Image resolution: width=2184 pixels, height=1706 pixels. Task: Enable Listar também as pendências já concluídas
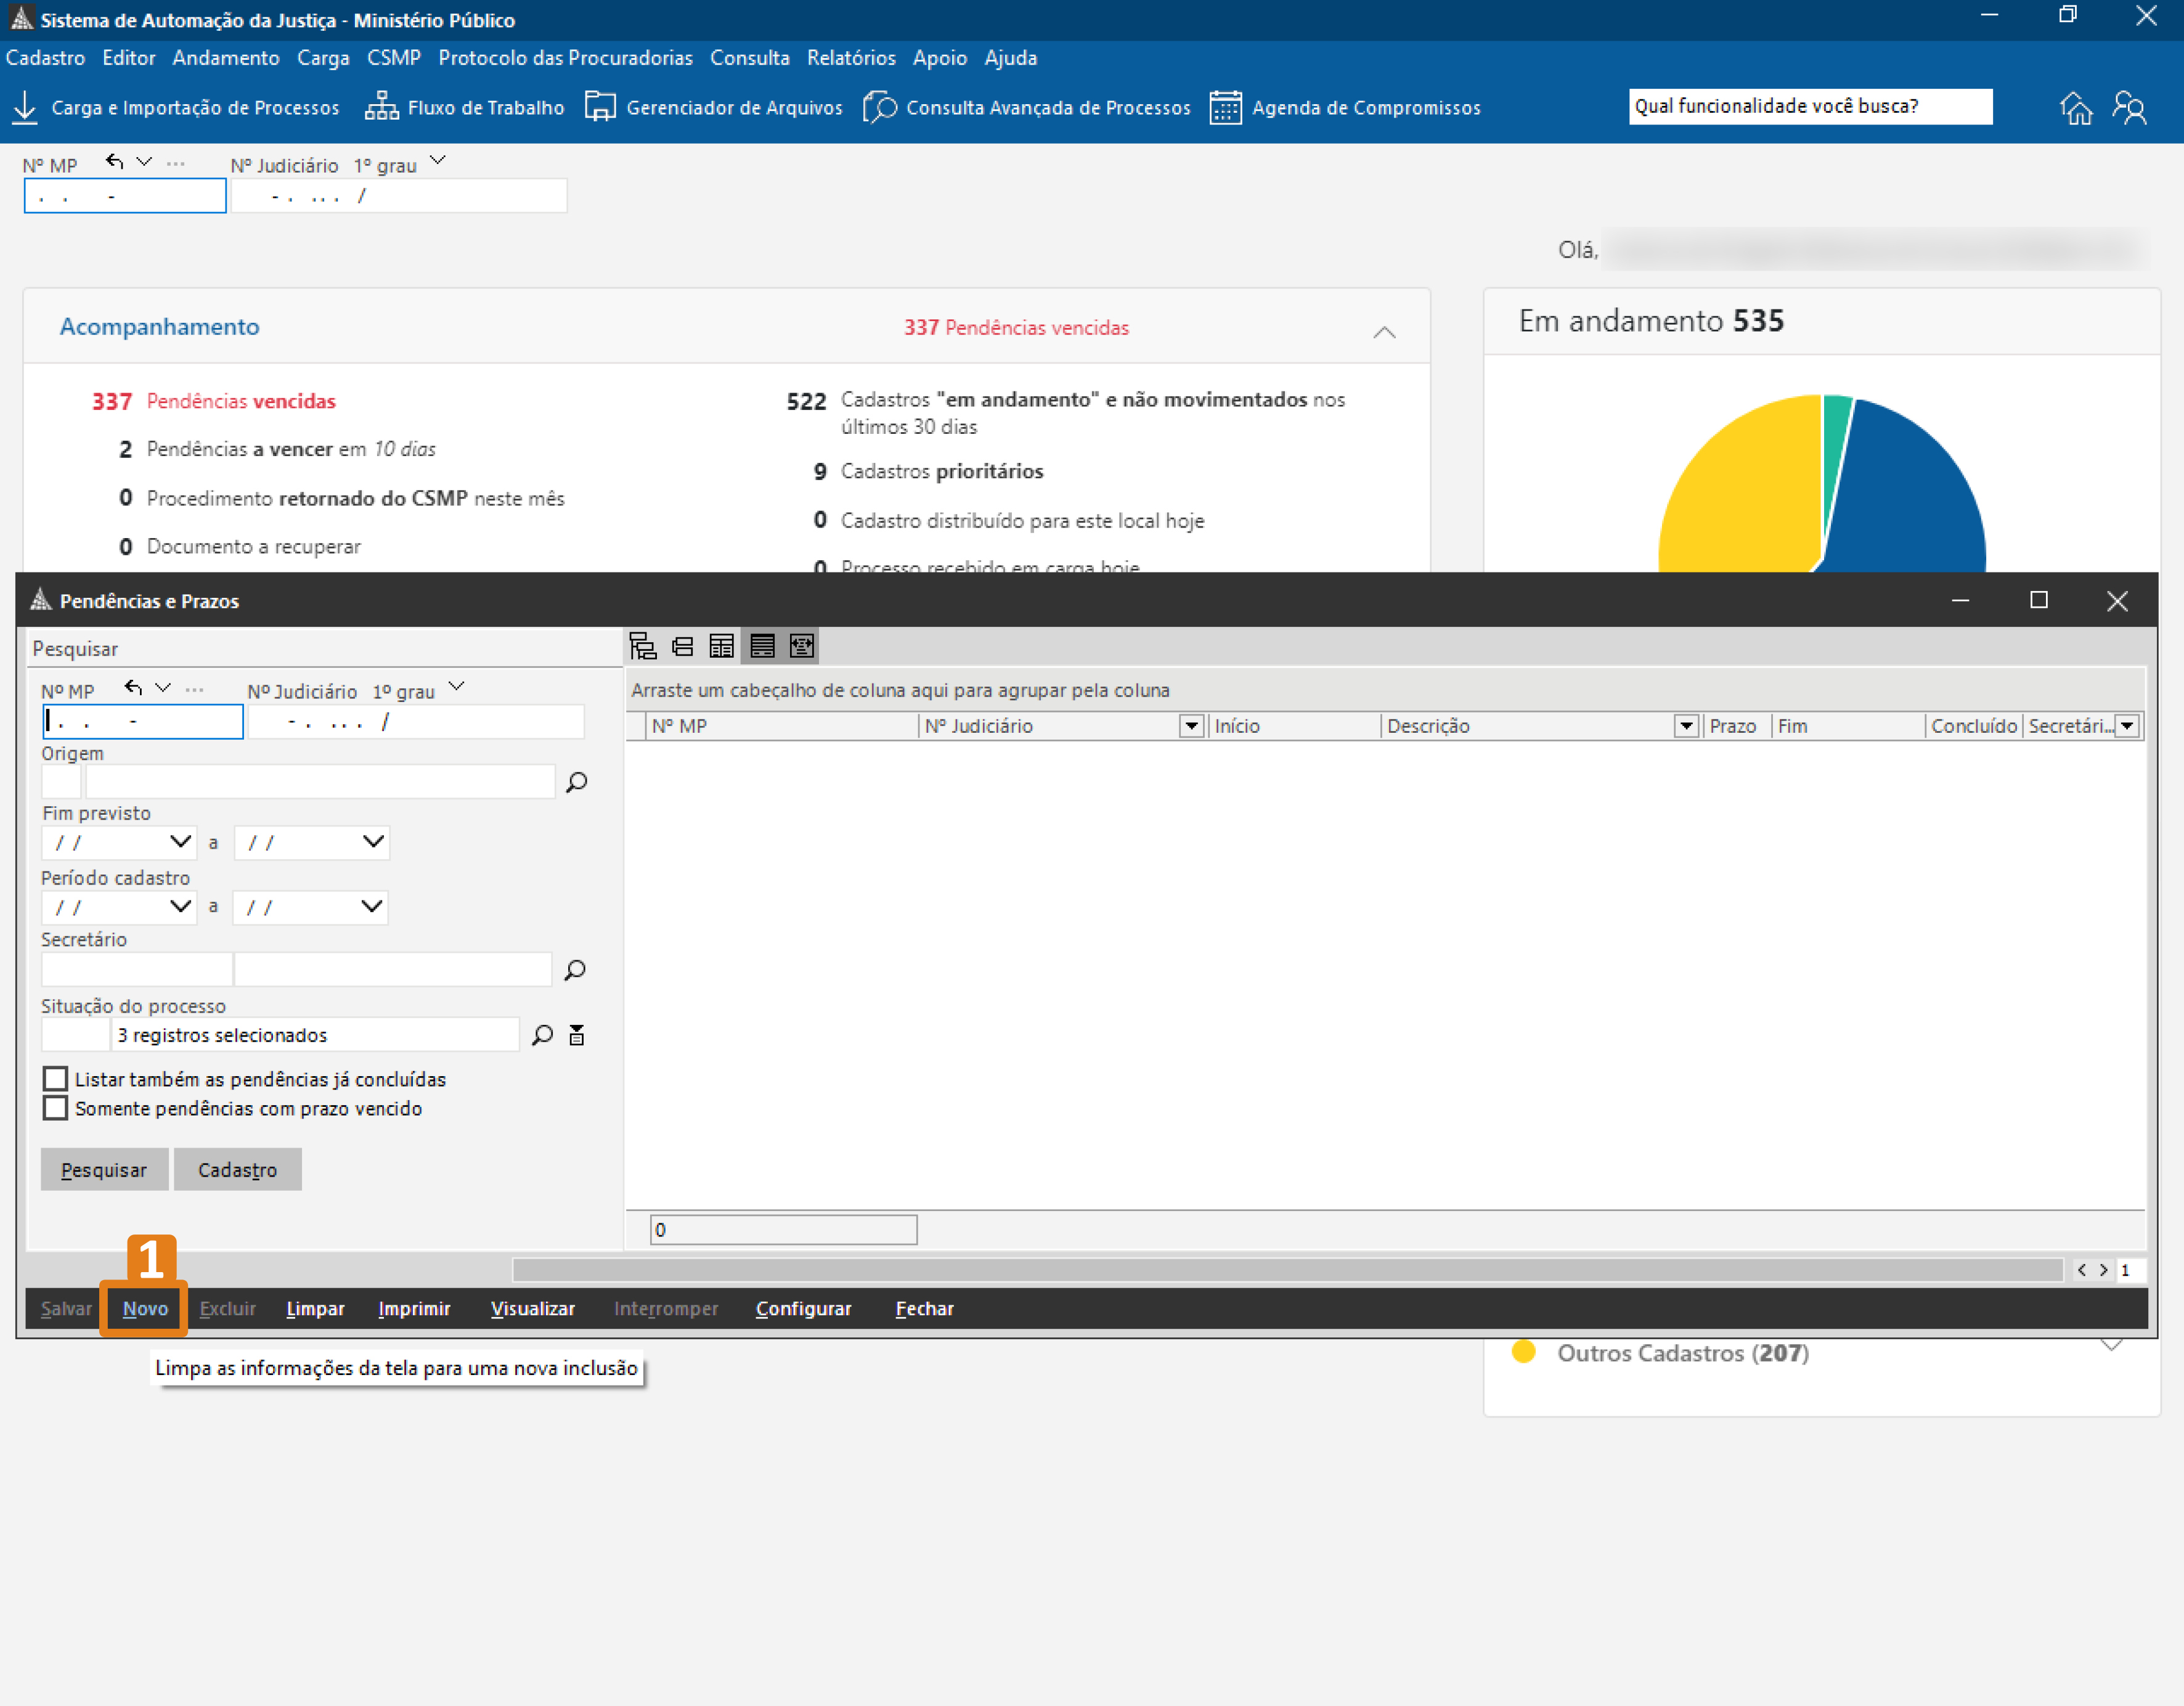pyautogui.click(x=56, y=1079)
